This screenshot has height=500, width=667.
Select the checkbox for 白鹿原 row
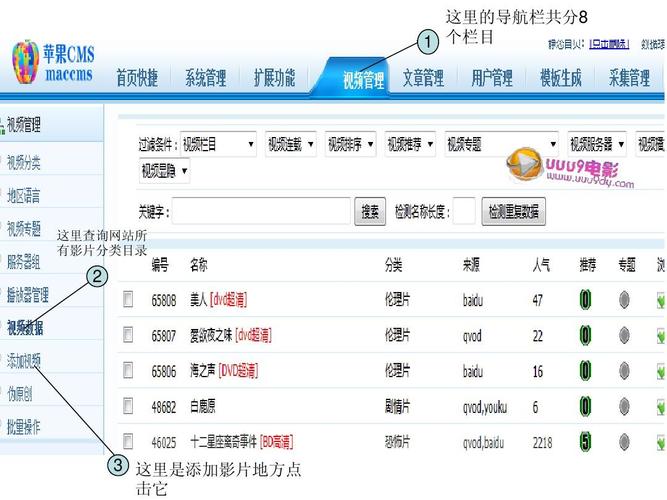(128, 406)
